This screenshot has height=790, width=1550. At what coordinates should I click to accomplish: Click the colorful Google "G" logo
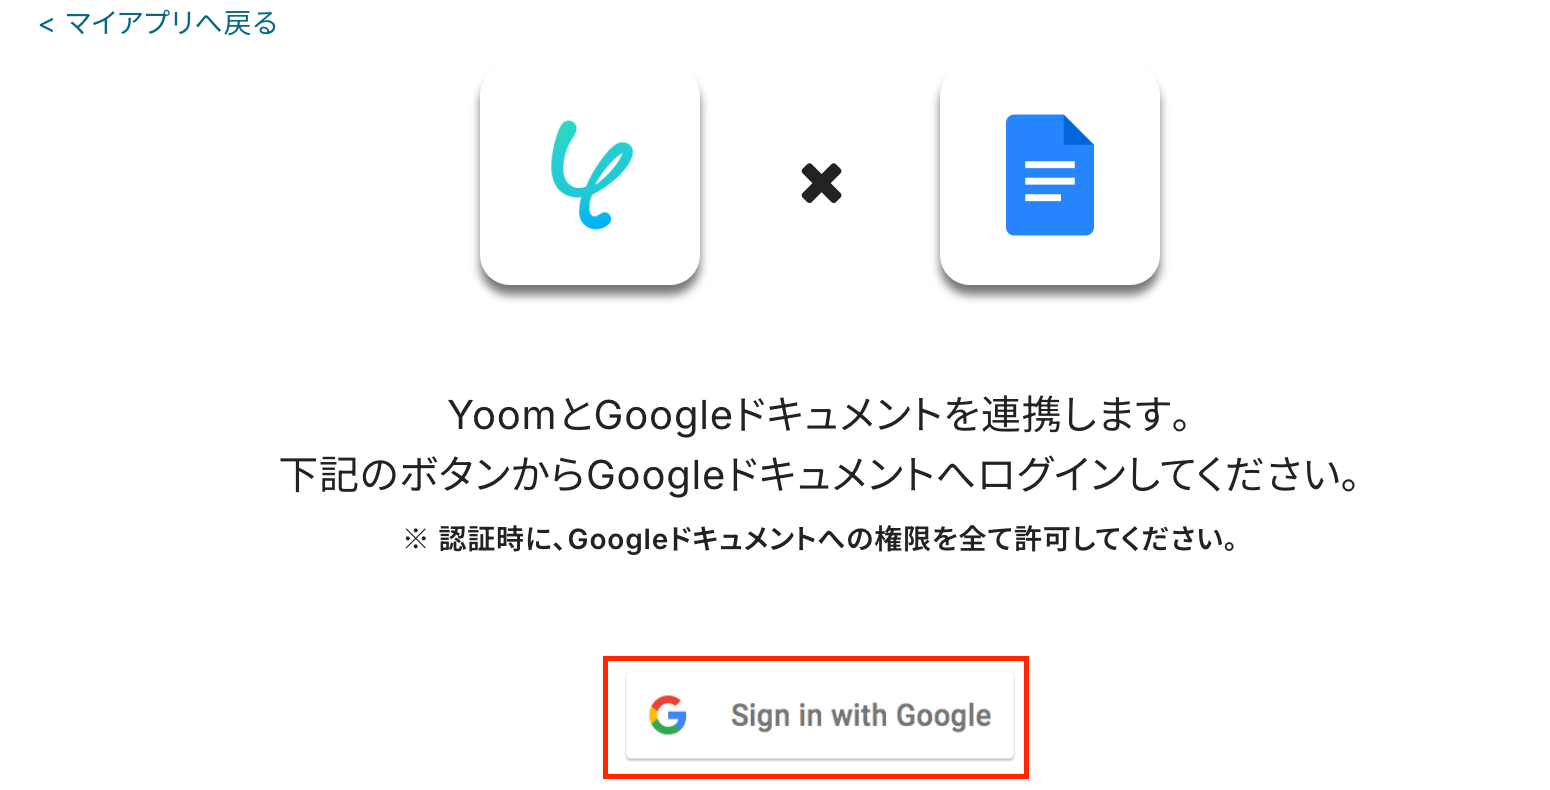coord(668,715)
